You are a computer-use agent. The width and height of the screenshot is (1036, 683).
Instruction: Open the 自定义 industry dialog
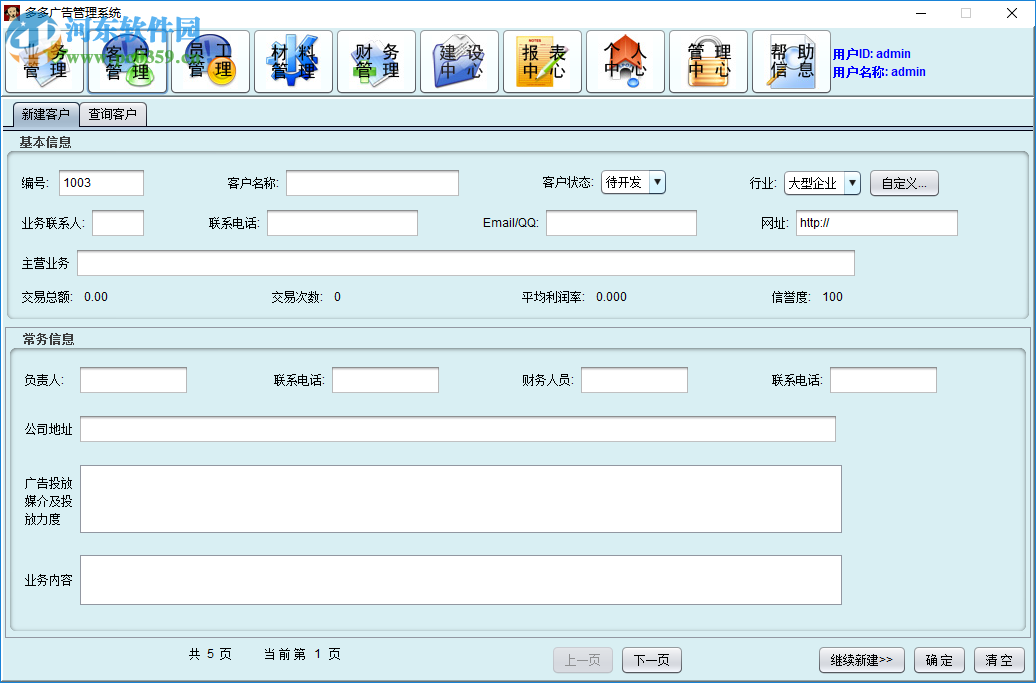coord(904,183)
